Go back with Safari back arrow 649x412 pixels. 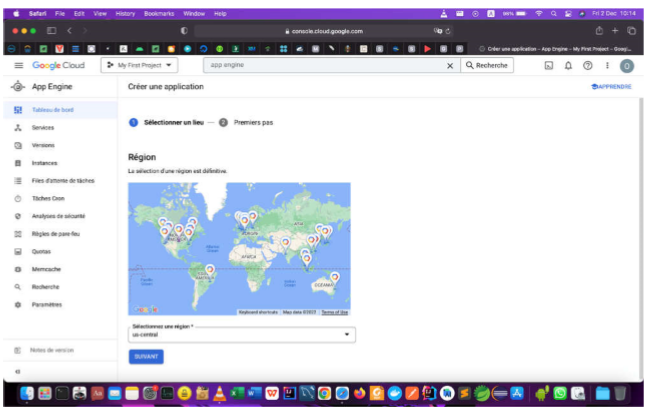pyautogui.click(x=70, y=31)
